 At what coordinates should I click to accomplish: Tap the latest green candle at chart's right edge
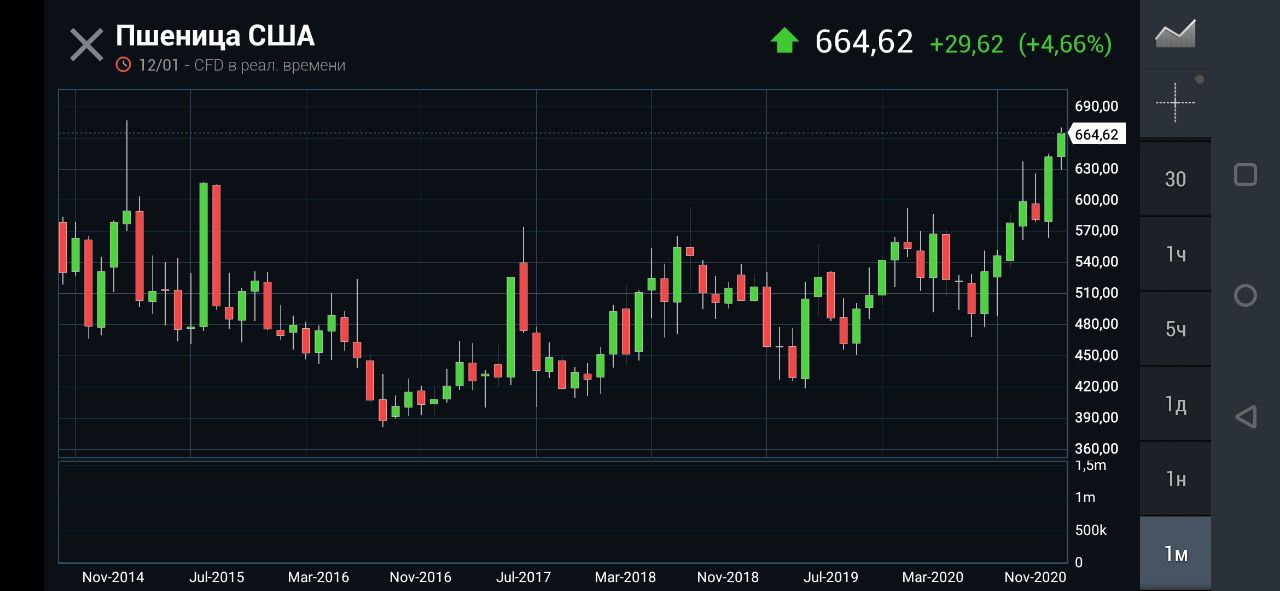[1061, 145]
